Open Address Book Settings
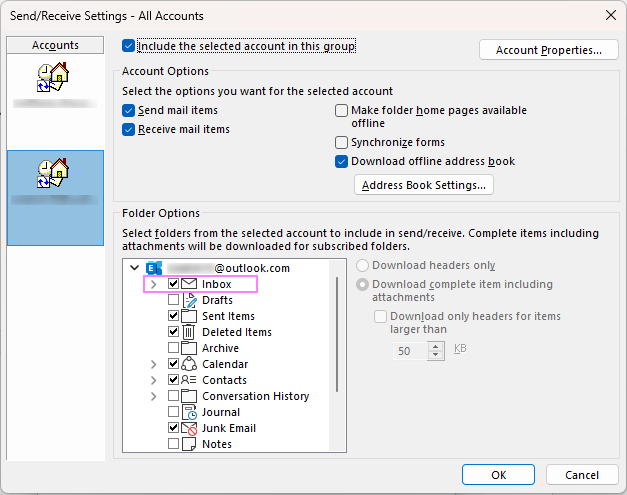The height and width of the screenshot is (495, 627). pos(424,185)
